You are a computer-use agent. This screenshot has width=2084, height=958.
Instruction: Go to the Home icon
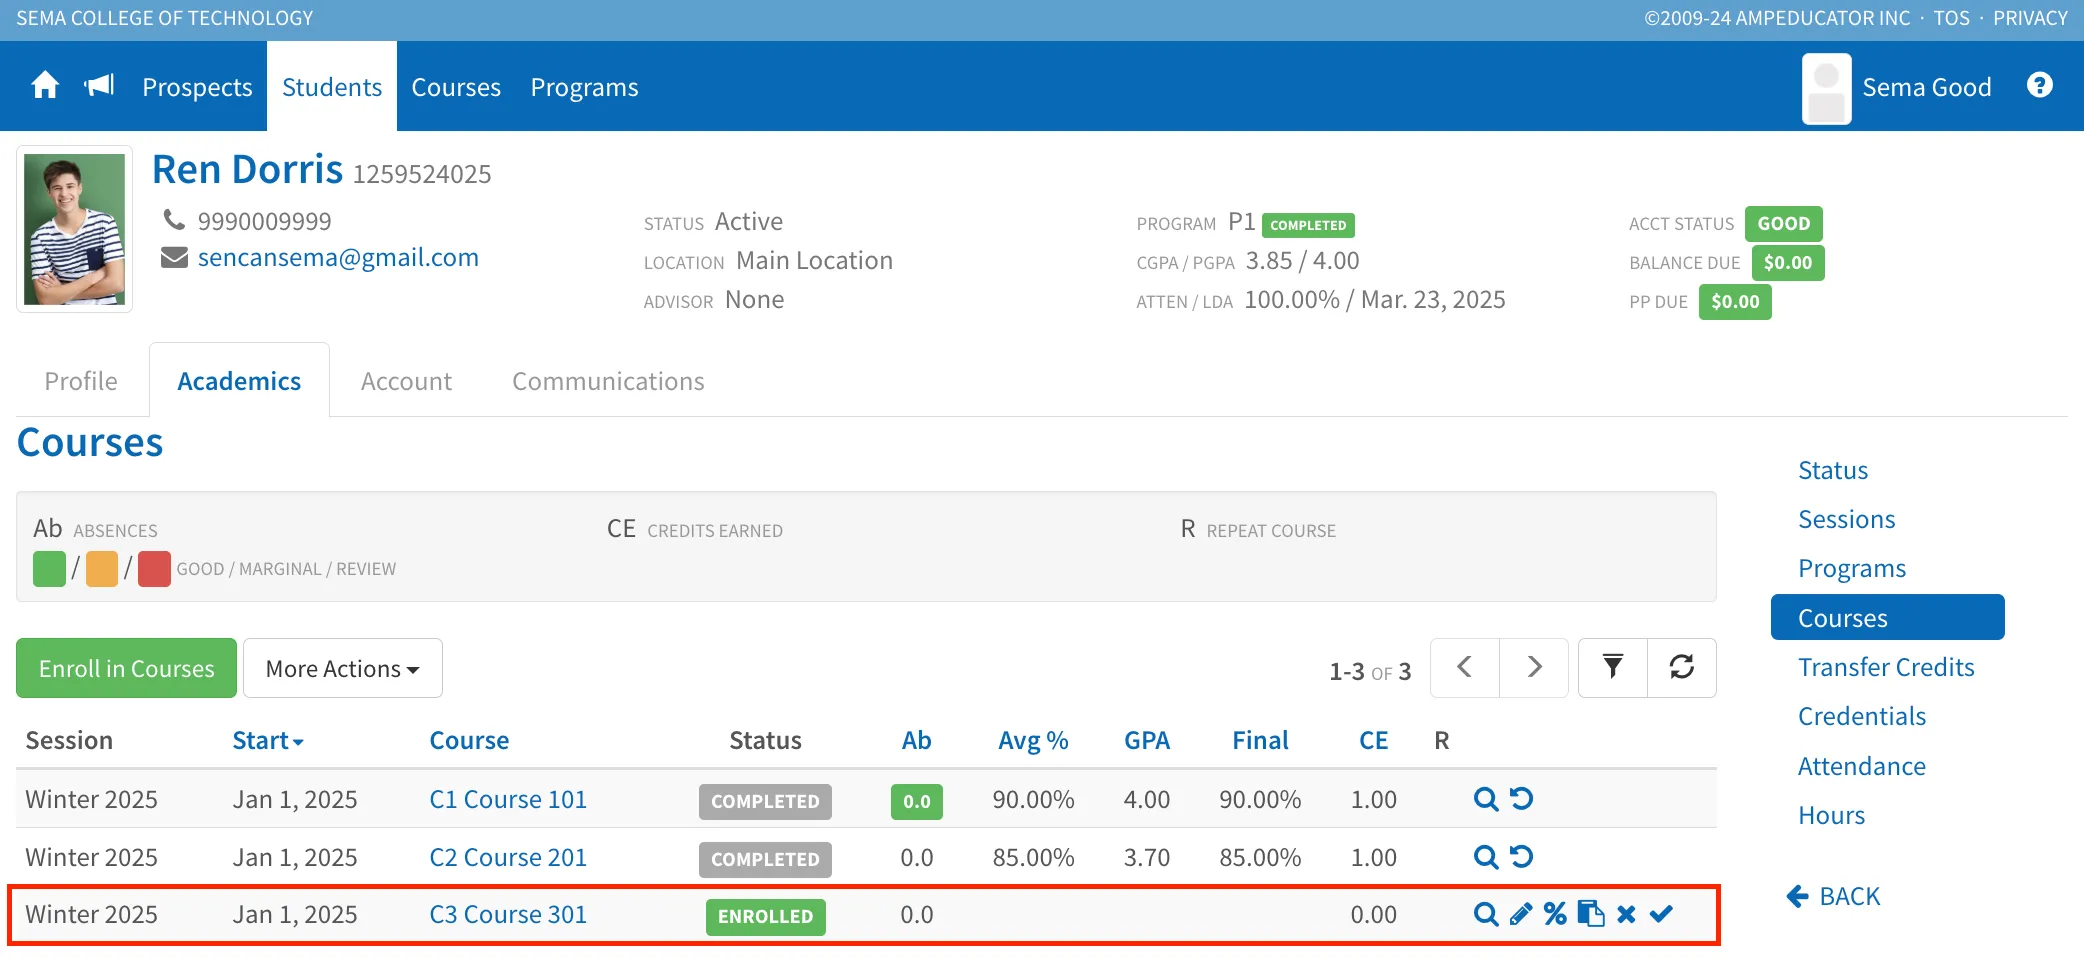[45, 86]
